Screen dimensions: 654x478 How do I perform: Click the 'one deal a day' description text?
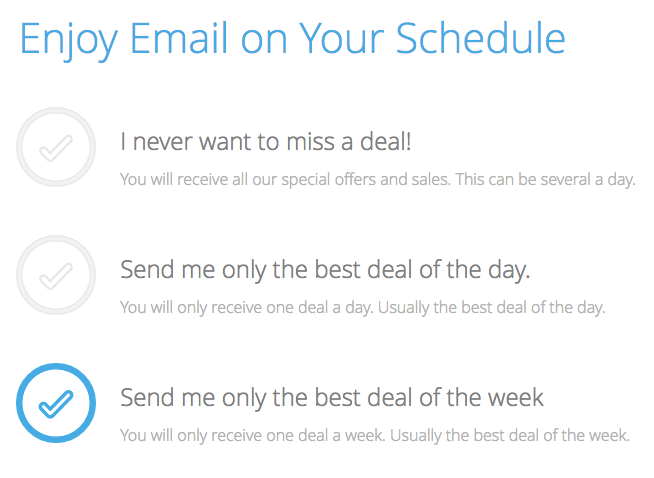[x=362, y=308]
